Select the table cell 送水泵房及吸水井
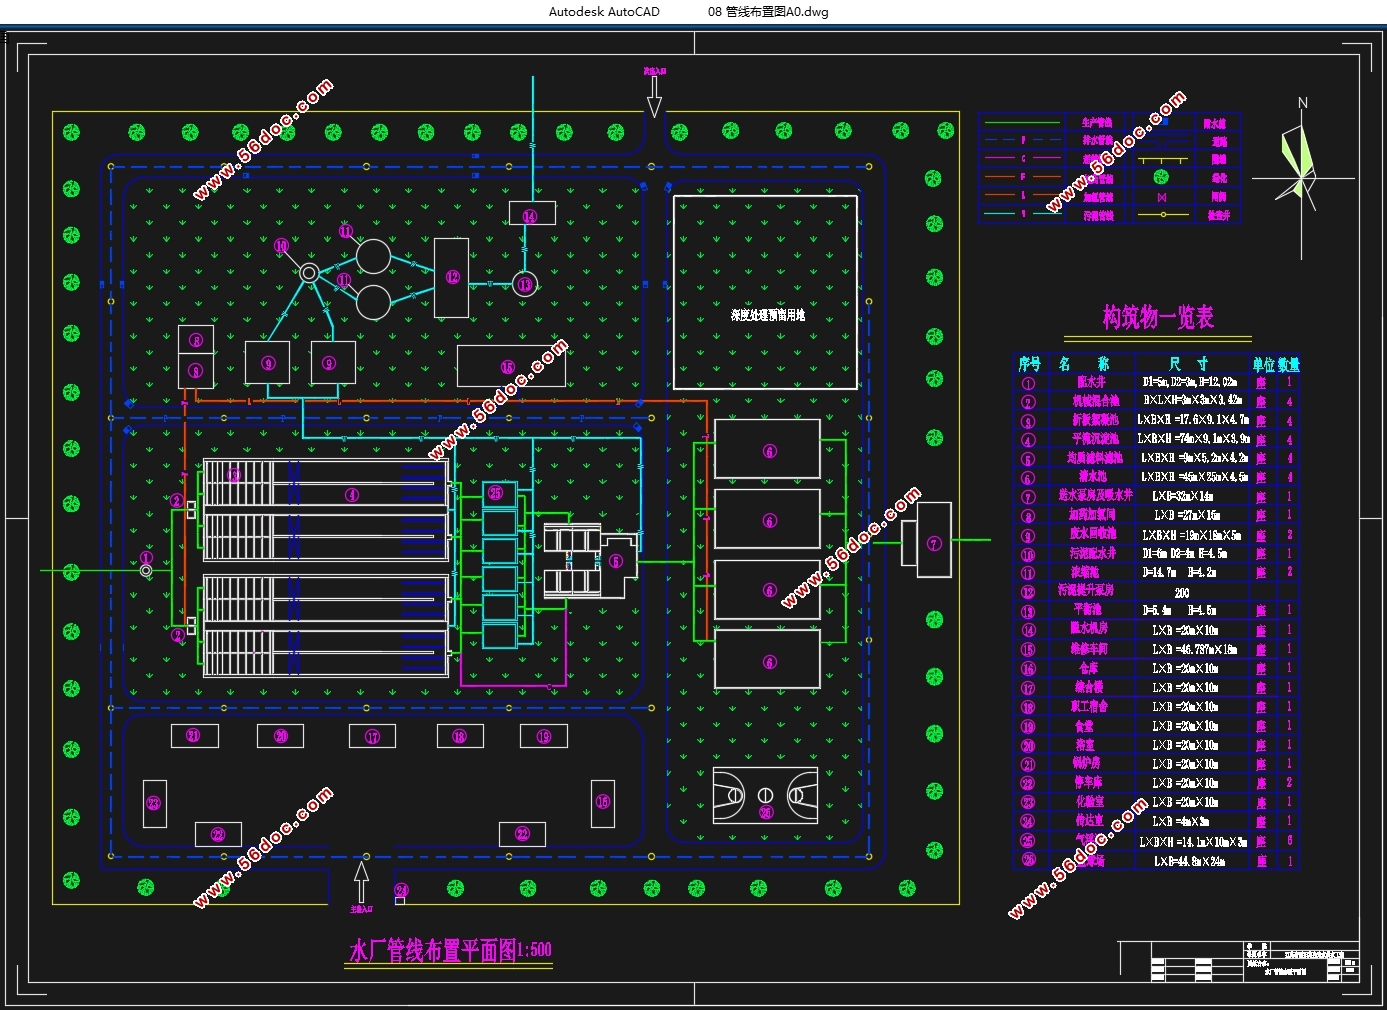This screenshot has width=1387, height=1010. [x=1095, y=496]
